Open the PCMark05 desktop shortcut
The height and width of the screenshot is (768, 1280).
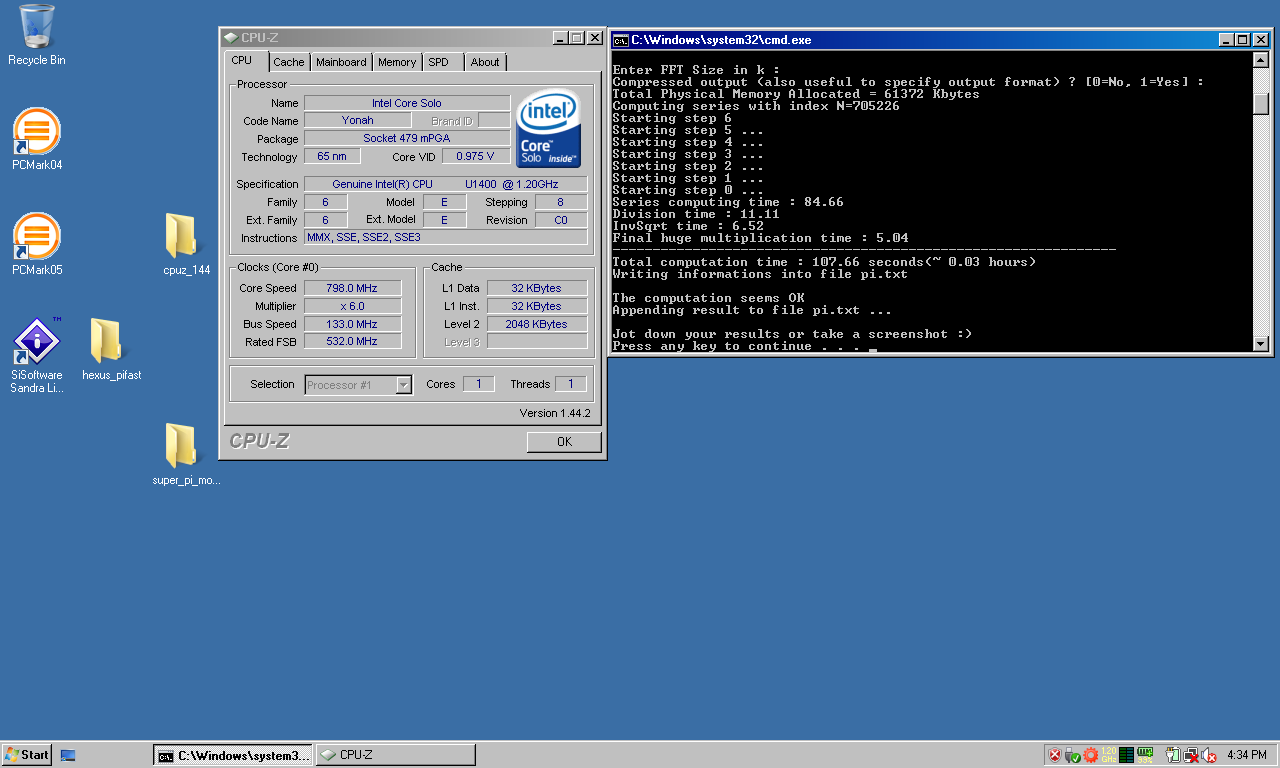coord(37,245)
